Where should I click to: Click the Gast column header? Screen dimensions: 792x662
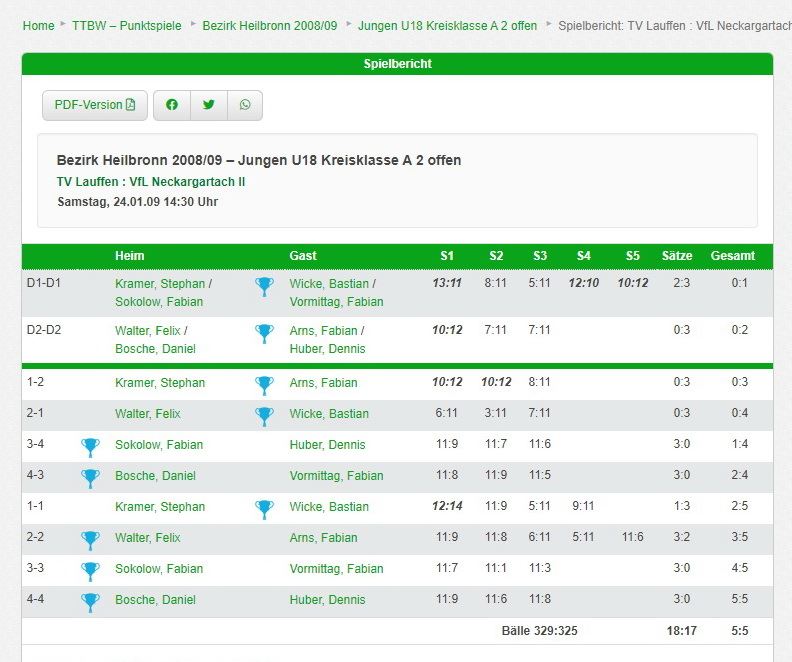(303, 256)
